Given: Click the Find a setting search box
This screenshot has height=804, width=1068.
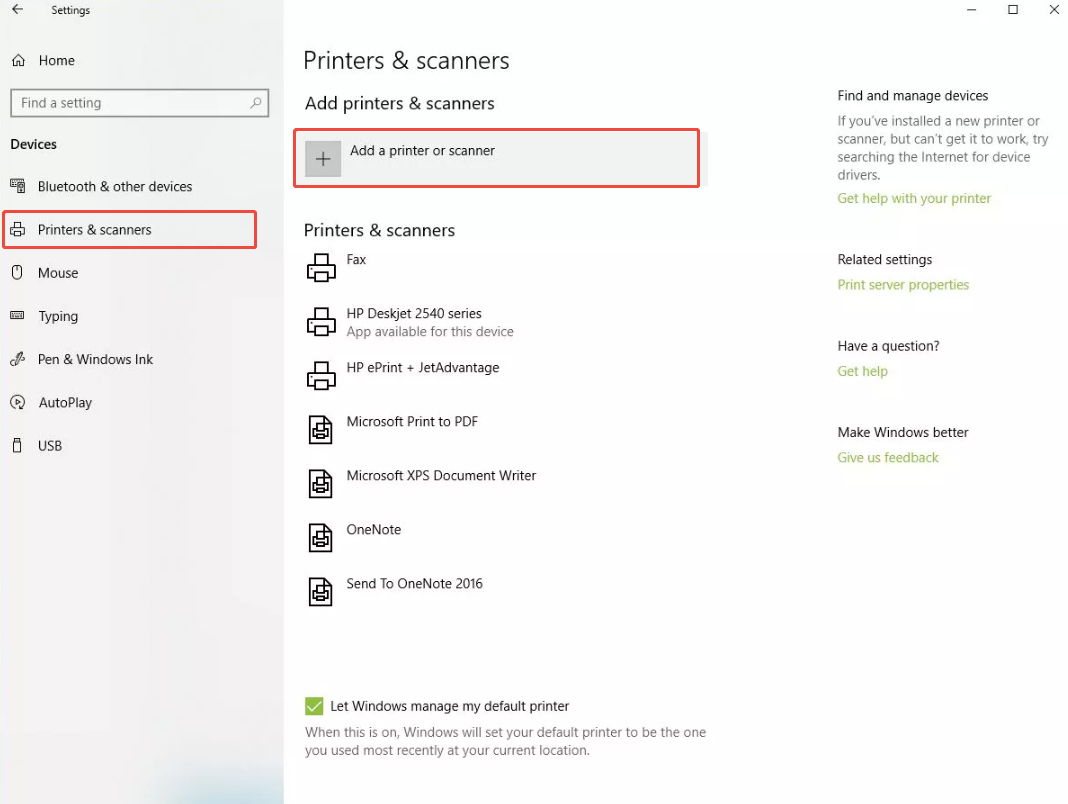Looking at the screenshot, I should [x=130, y=103].
